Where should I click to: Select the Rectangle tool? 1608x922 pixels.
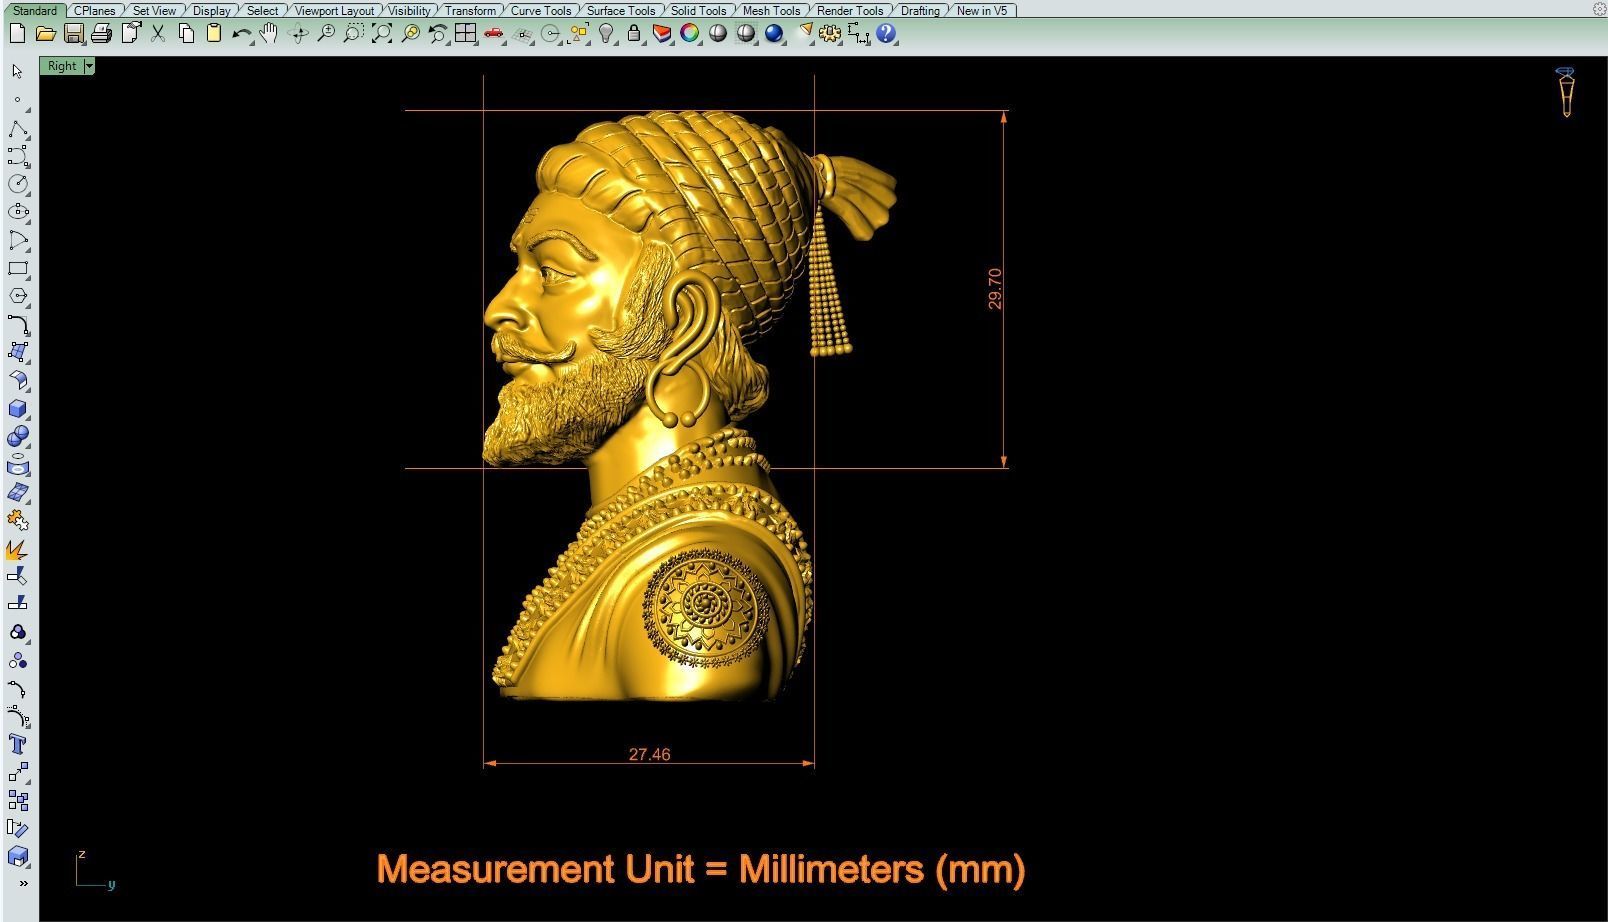18,268
